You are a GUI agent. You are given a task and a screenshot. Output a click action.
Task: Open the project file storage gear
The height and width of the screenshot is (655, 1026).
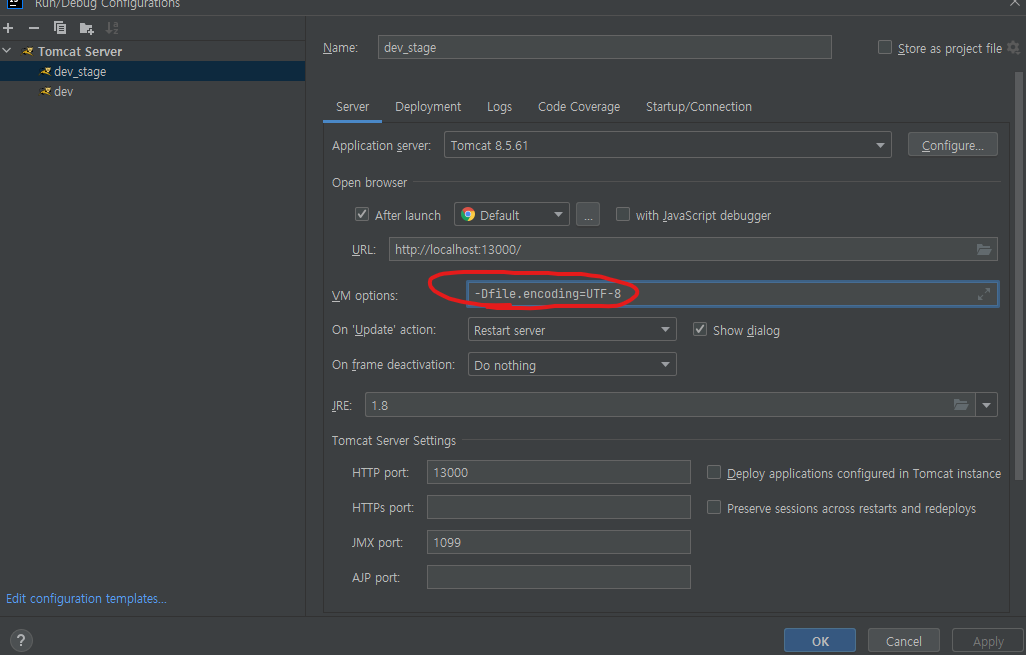click(x=1013, y=48)
